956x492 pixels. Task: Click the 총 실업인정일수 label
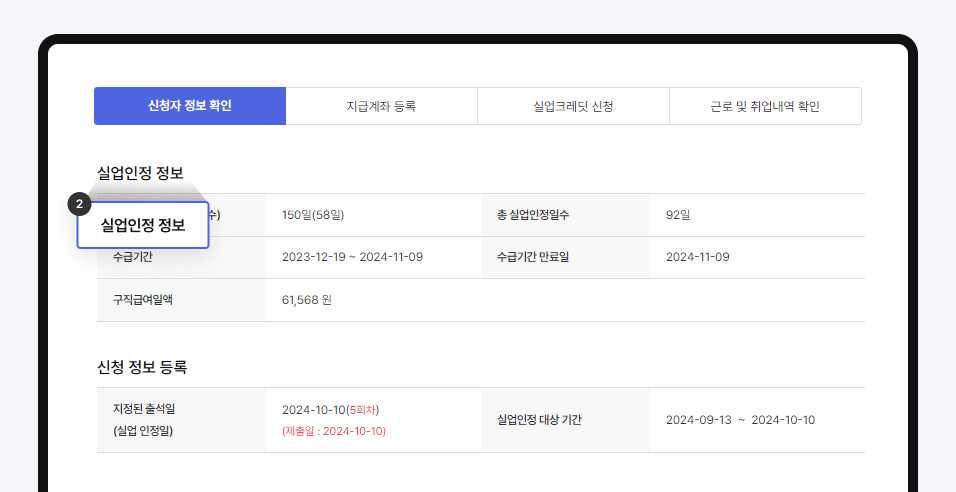pyautogui.click(x=533, y=215)
